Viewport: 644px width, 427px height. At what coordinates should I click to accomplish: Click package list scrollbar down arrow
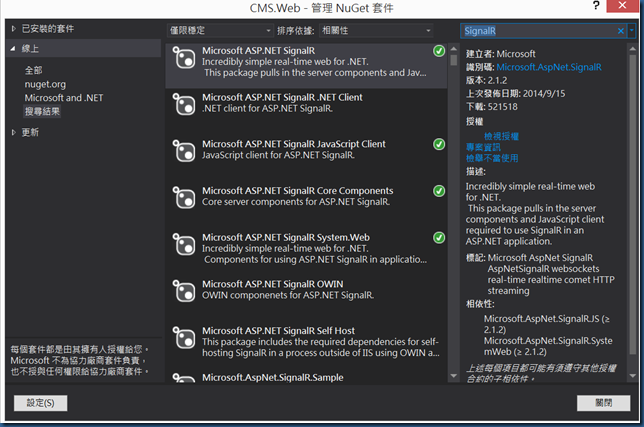[x=453, y=376]
